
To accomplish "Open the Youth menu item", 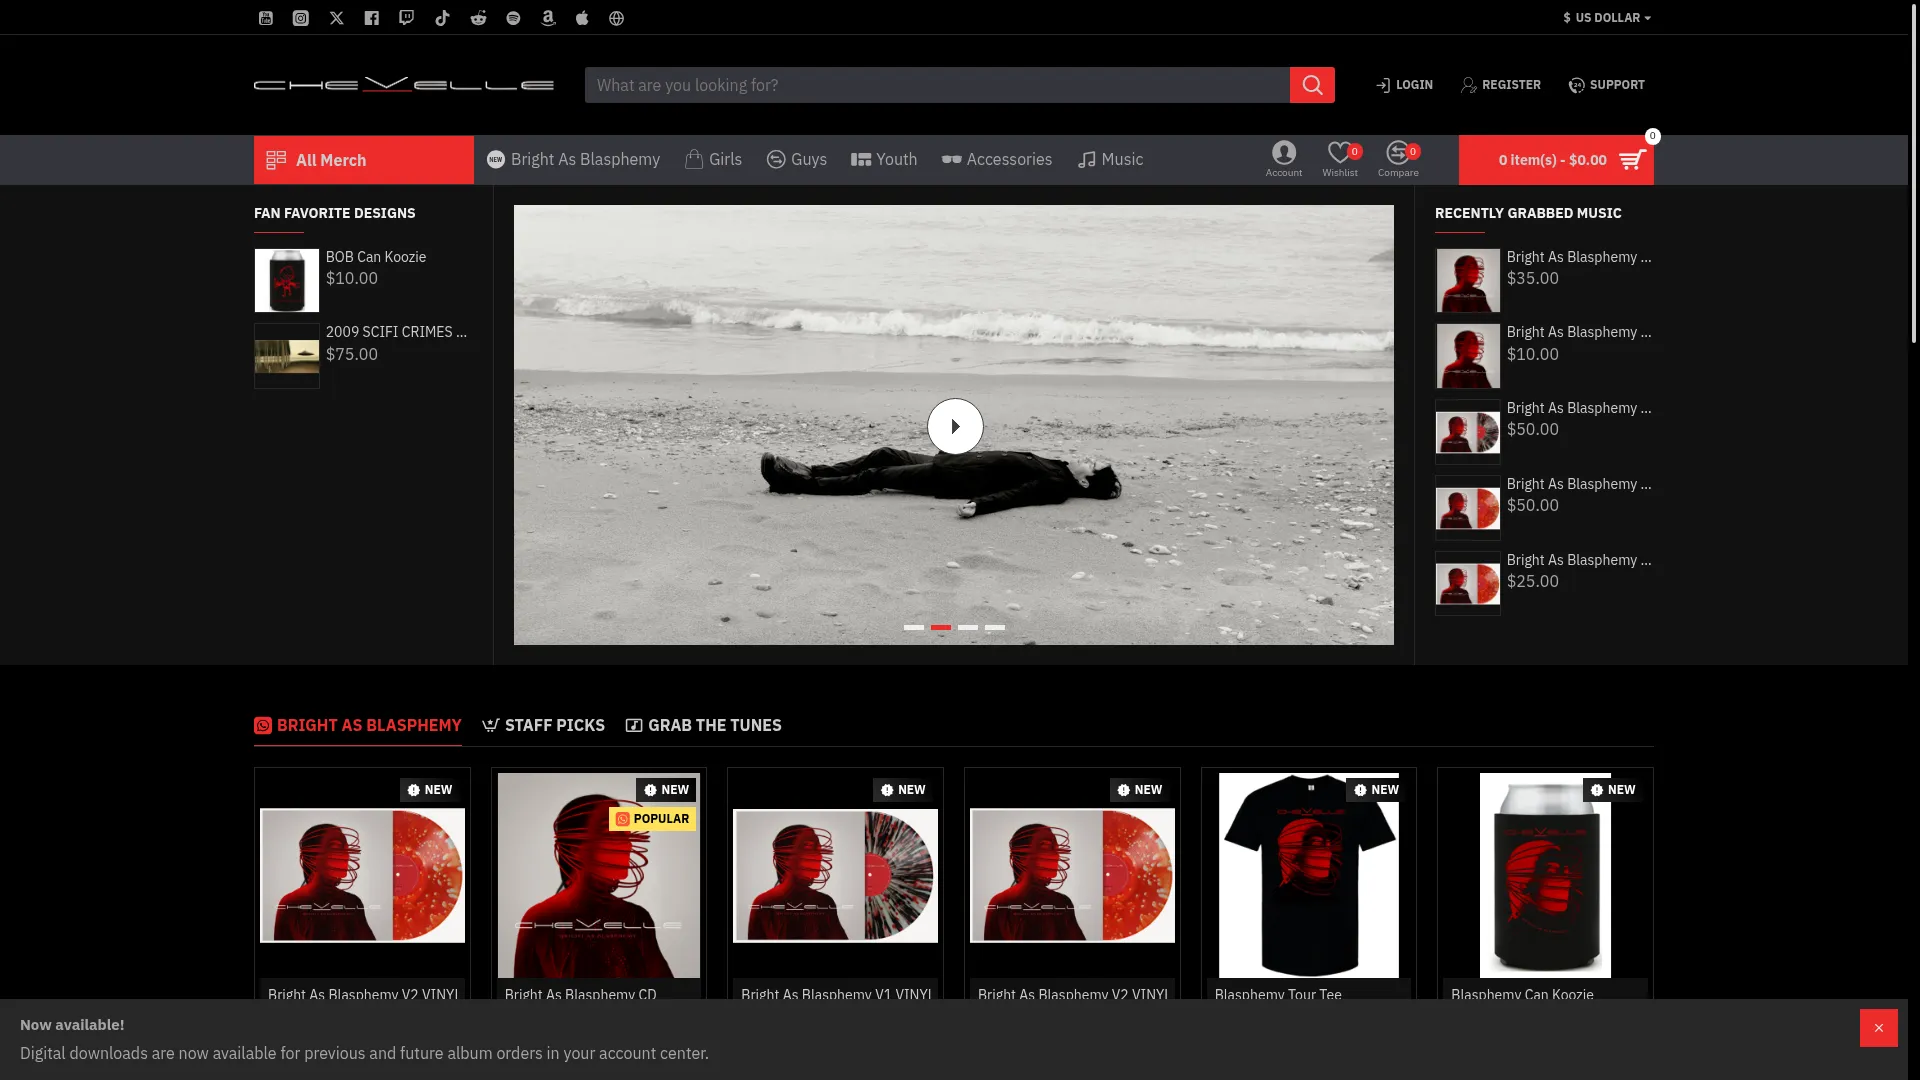I will (884, 160).
